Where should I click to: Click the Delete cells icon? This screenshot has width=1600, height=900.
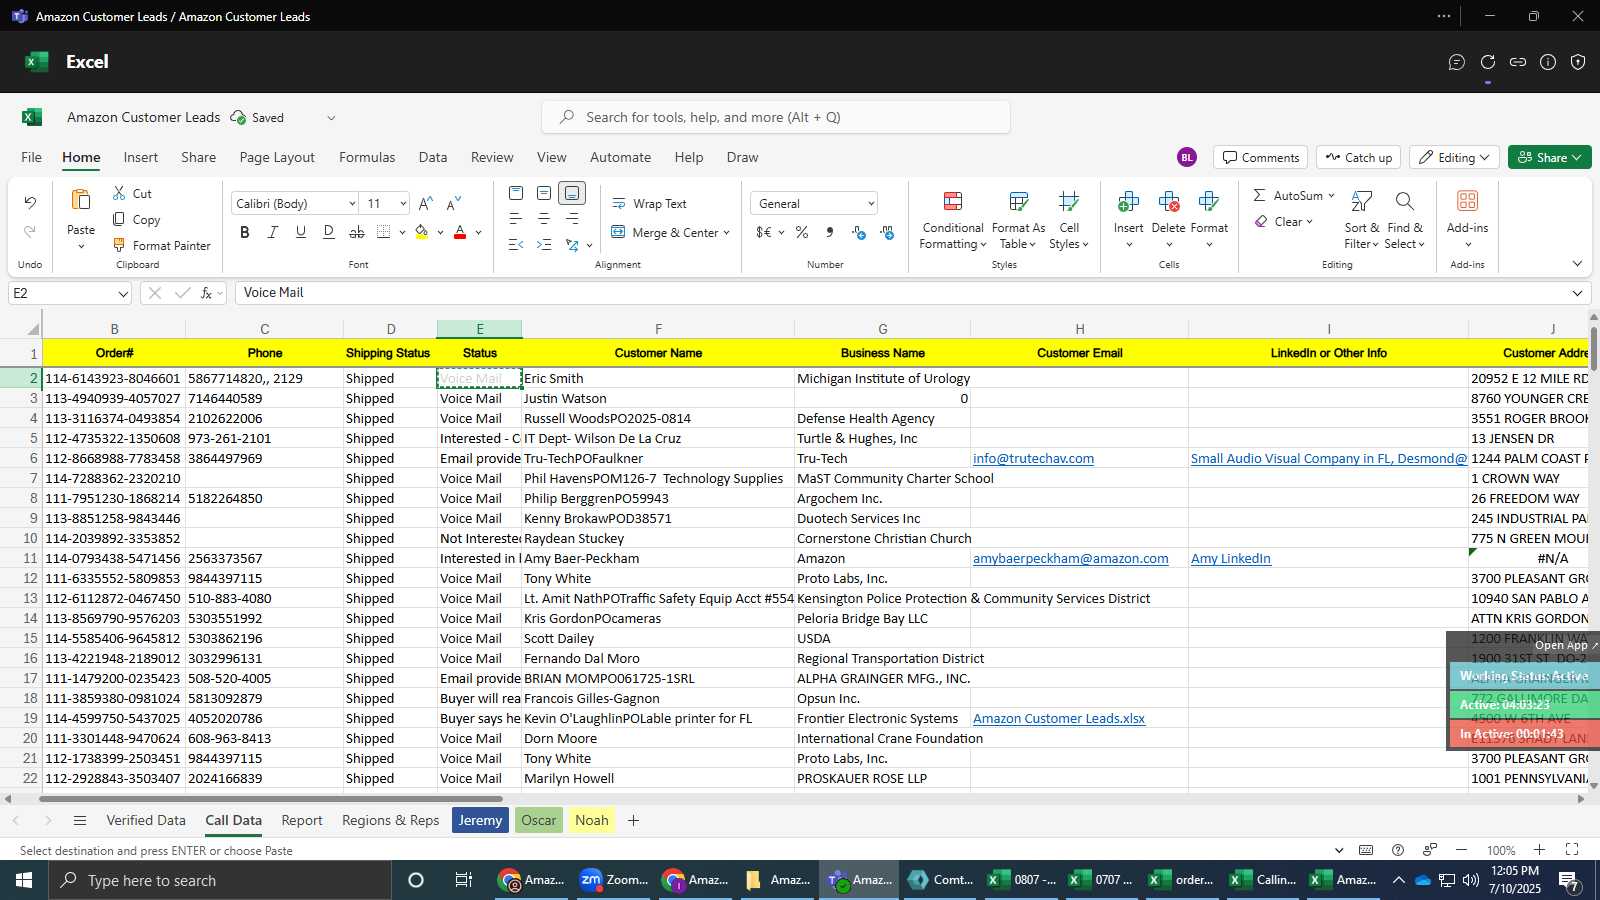tap(1169, 202)
